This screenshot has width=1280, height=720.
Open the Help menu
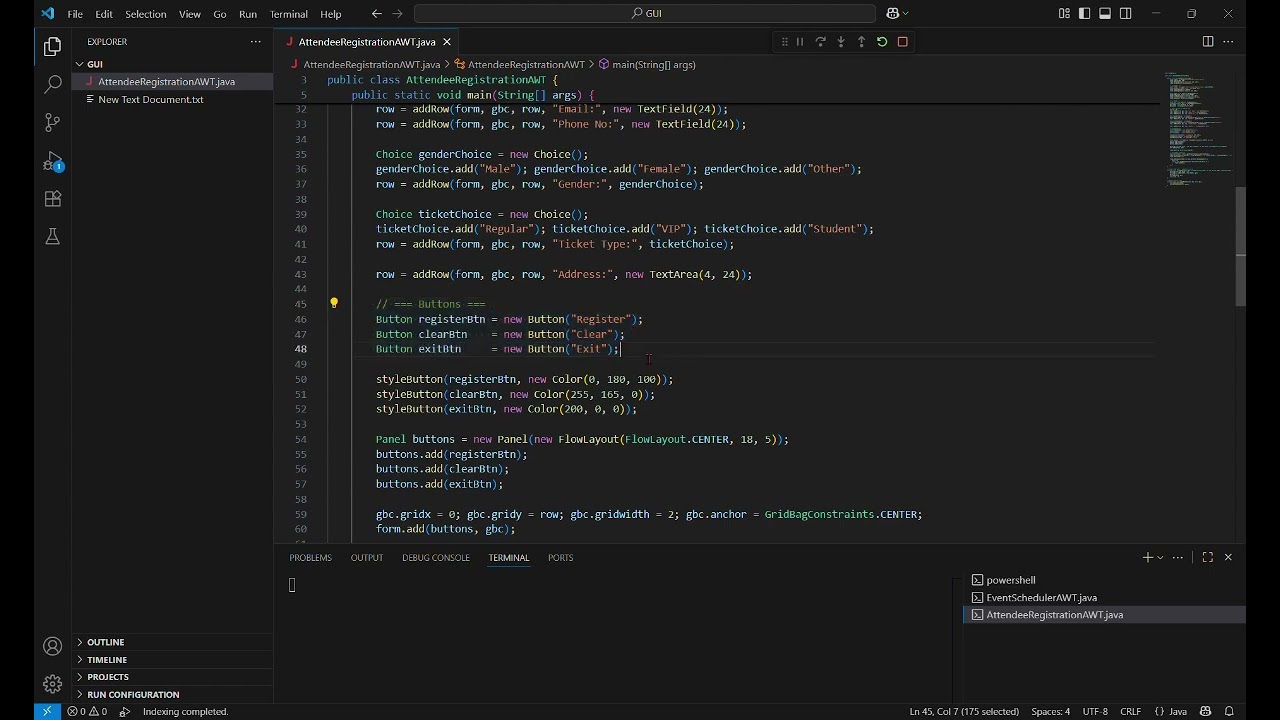pos(331,14)
